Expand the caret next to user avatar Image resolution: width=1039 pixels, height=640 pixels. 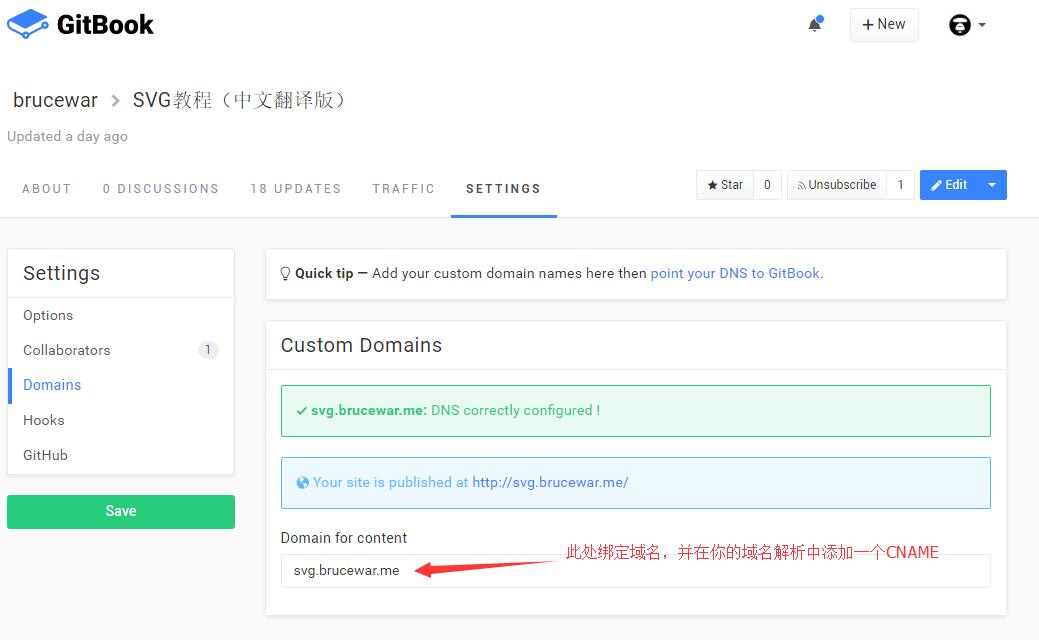982,25
